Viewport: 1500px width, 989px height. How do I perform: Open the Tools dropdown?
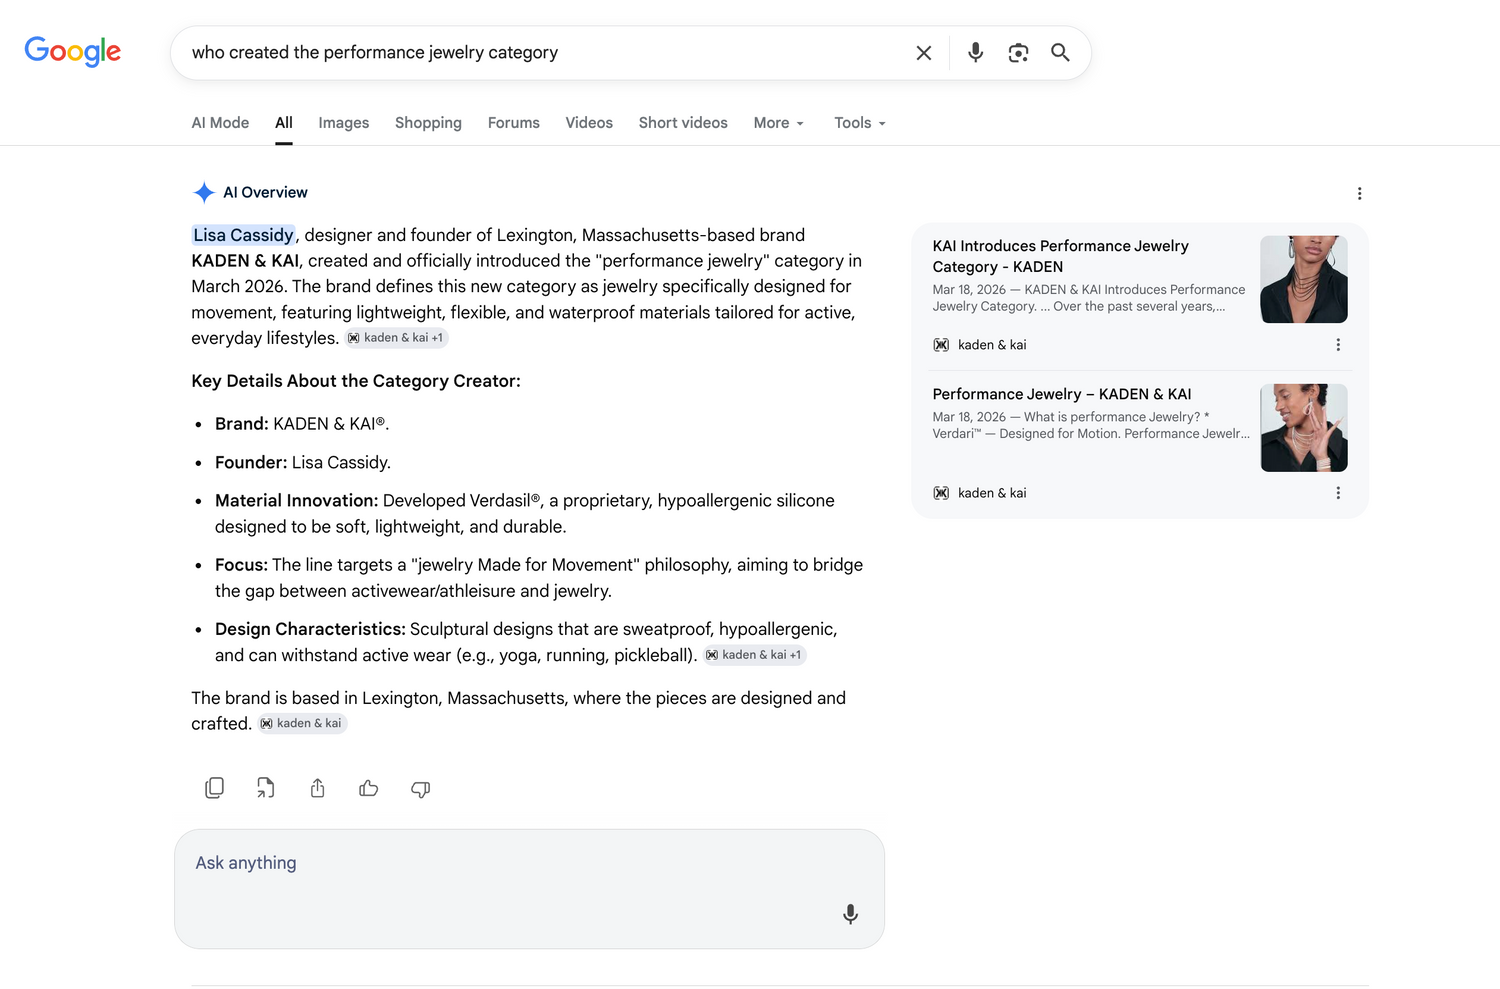(x=860, y=123)
